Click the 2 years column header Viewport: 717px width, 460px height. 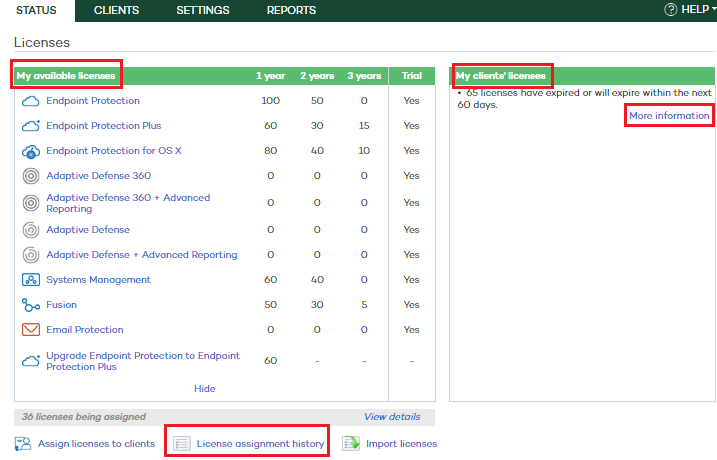click(x=317, y=76)
